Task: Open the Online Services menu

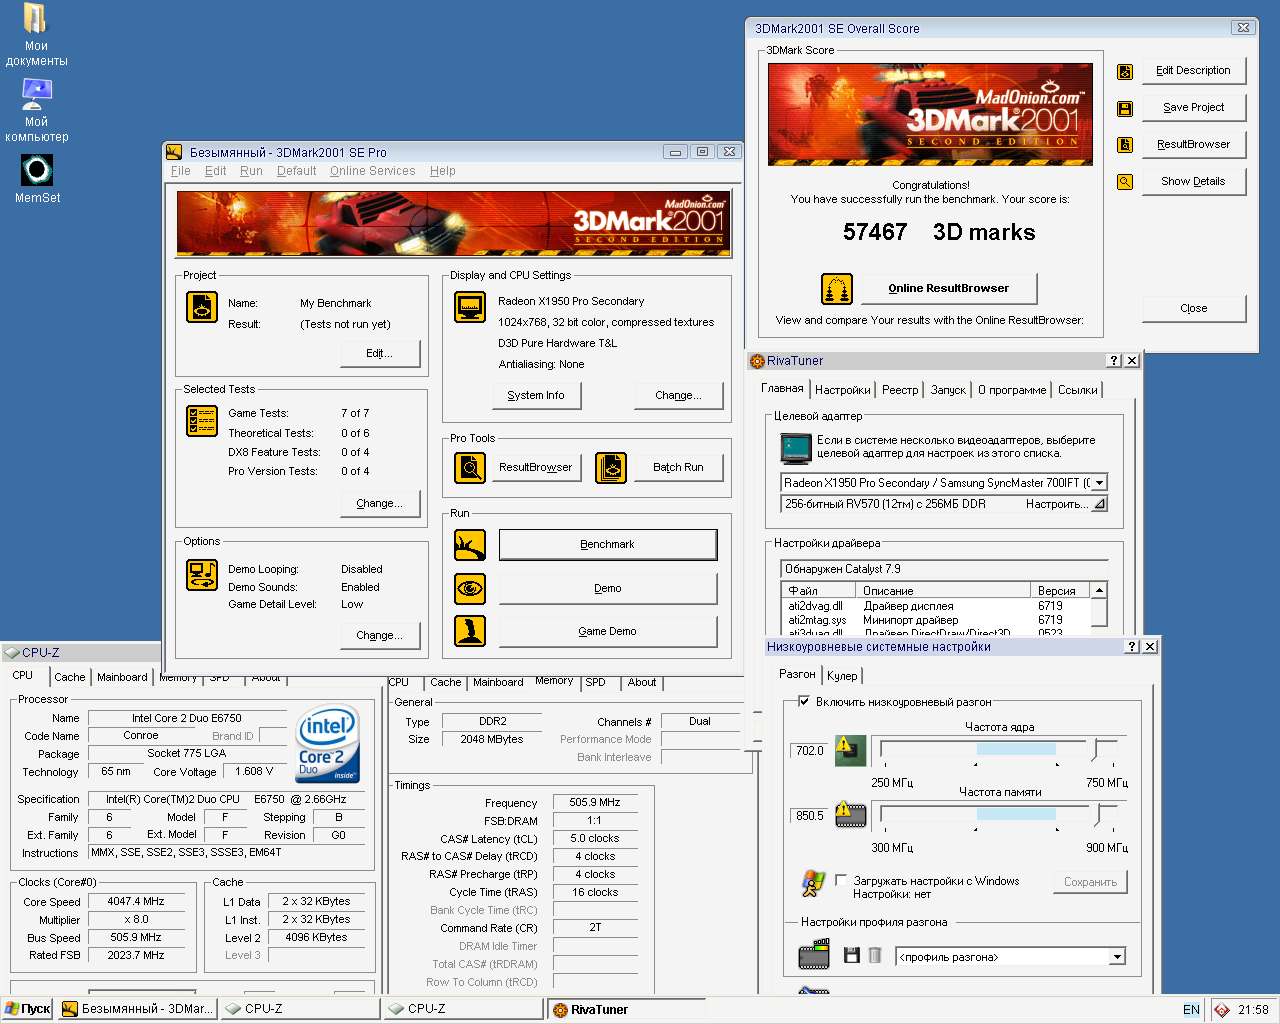Action: [x=372, y=171]
